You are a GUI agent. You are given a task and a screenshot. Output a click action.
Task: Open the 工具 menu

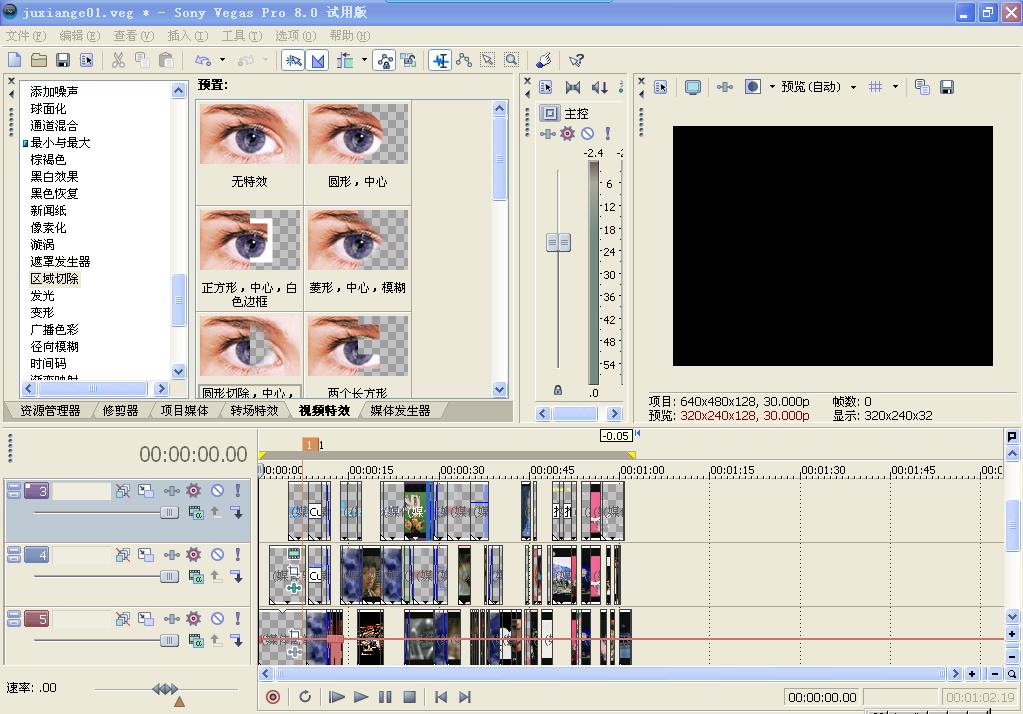pos(239,36)
